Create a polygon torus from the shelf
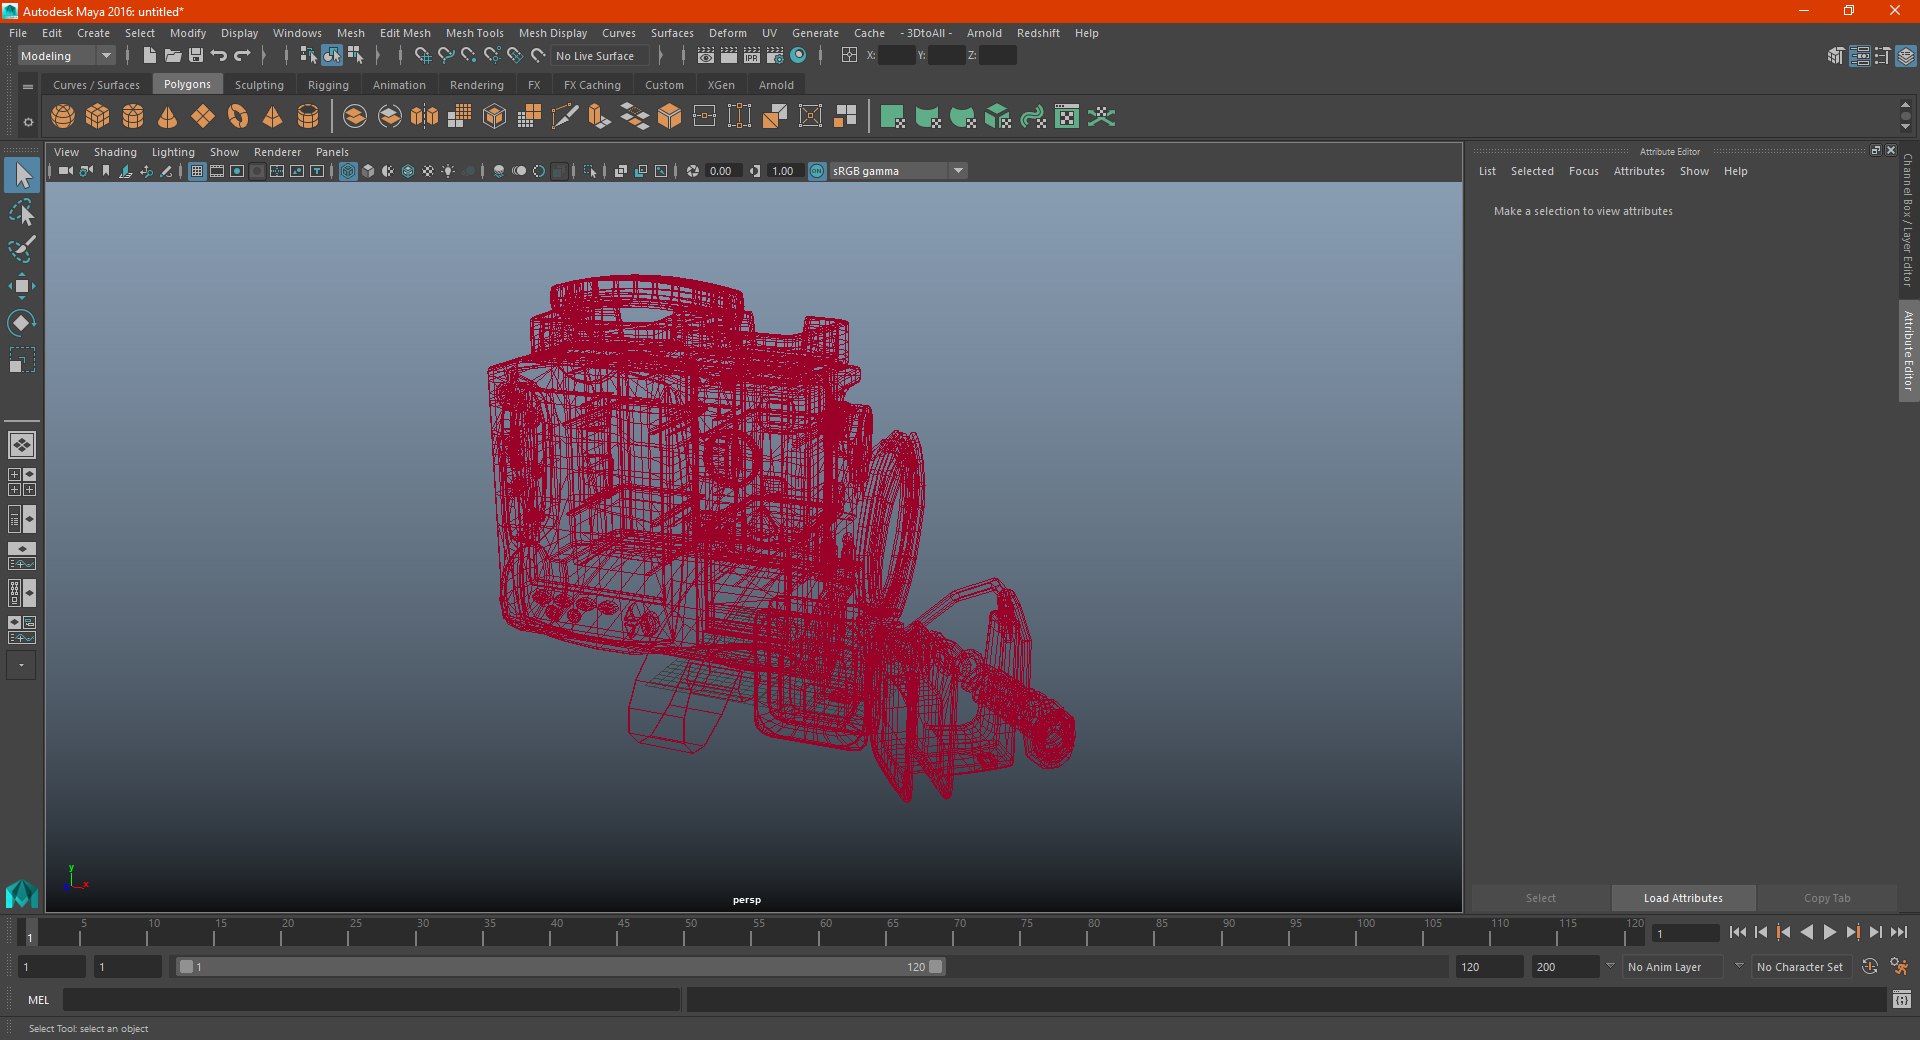Viewport: 1920px width, 1040px height. 238,117
